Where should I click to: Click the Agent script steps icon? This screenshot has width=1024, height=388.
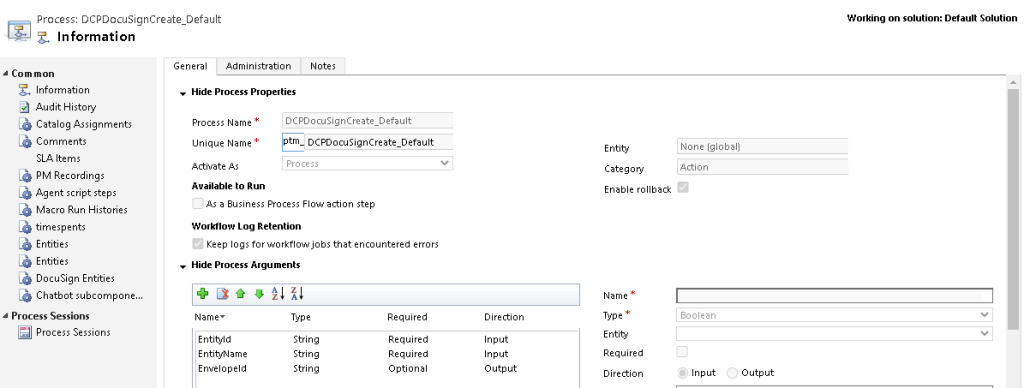click(x=25, y=193)
